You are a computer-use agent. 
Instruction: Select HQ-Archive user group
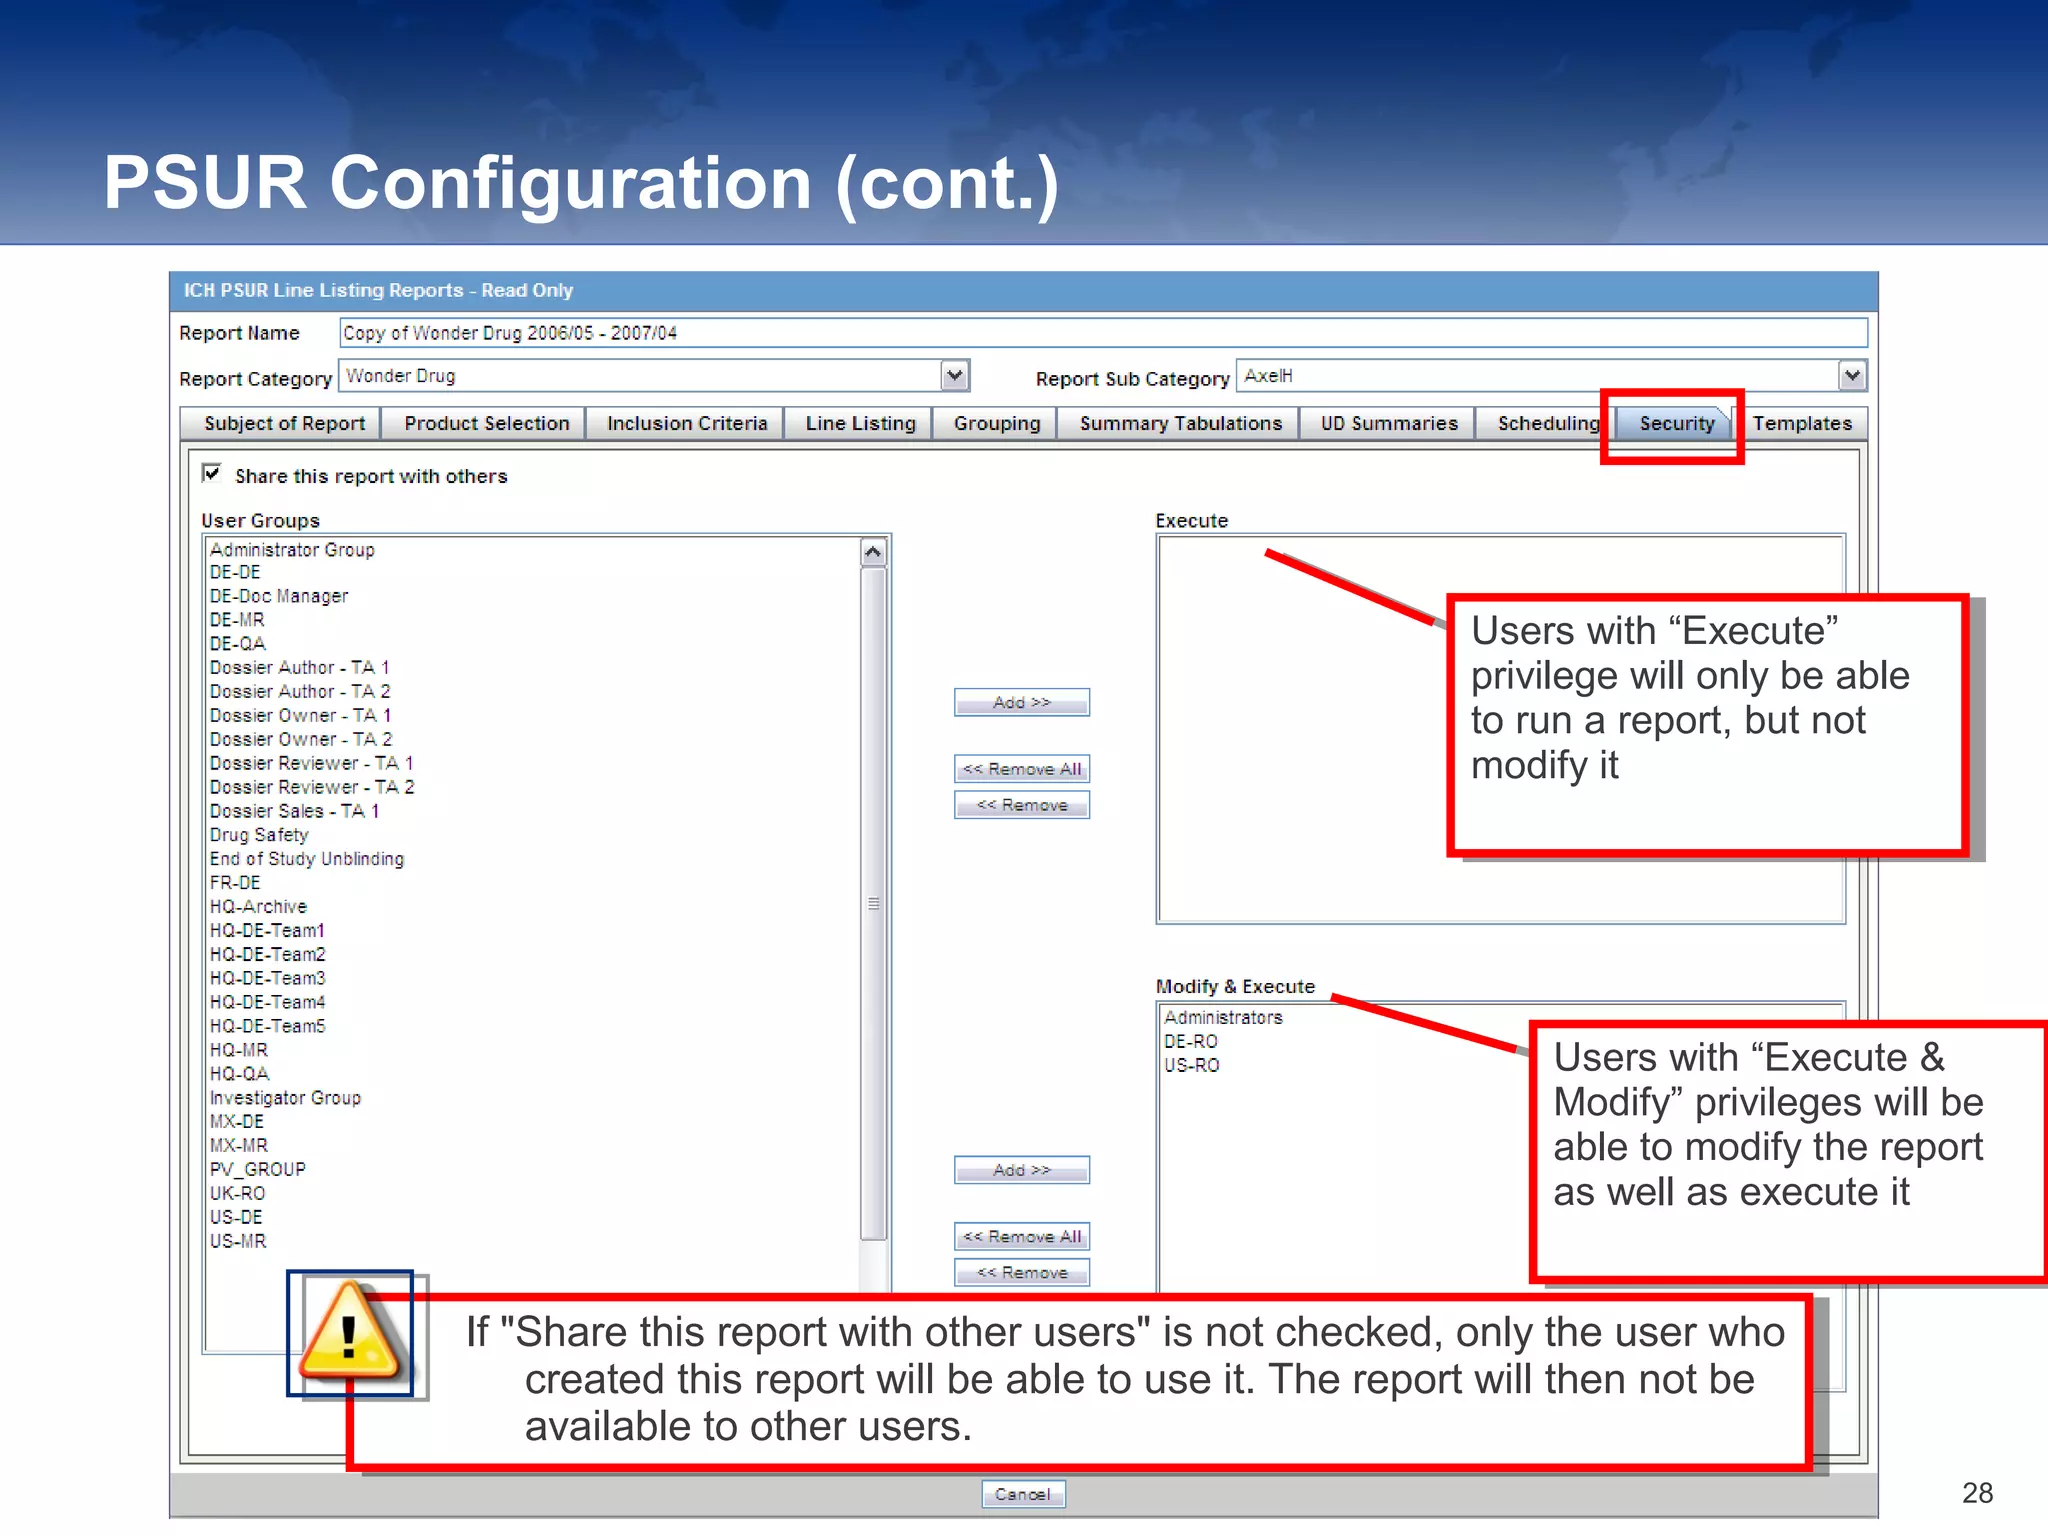pos(258,906)
